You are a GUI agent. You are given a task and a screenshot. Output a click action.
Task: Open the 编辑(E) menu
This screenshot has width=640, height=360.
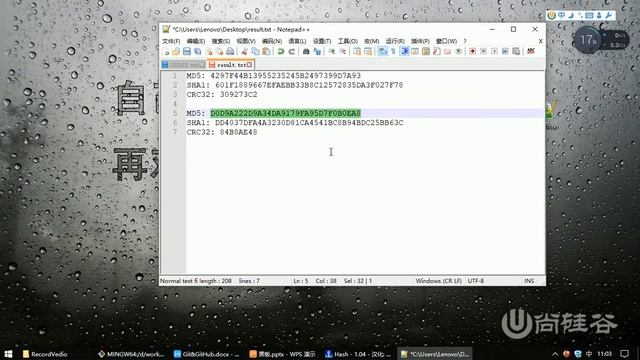coord(196,41)
